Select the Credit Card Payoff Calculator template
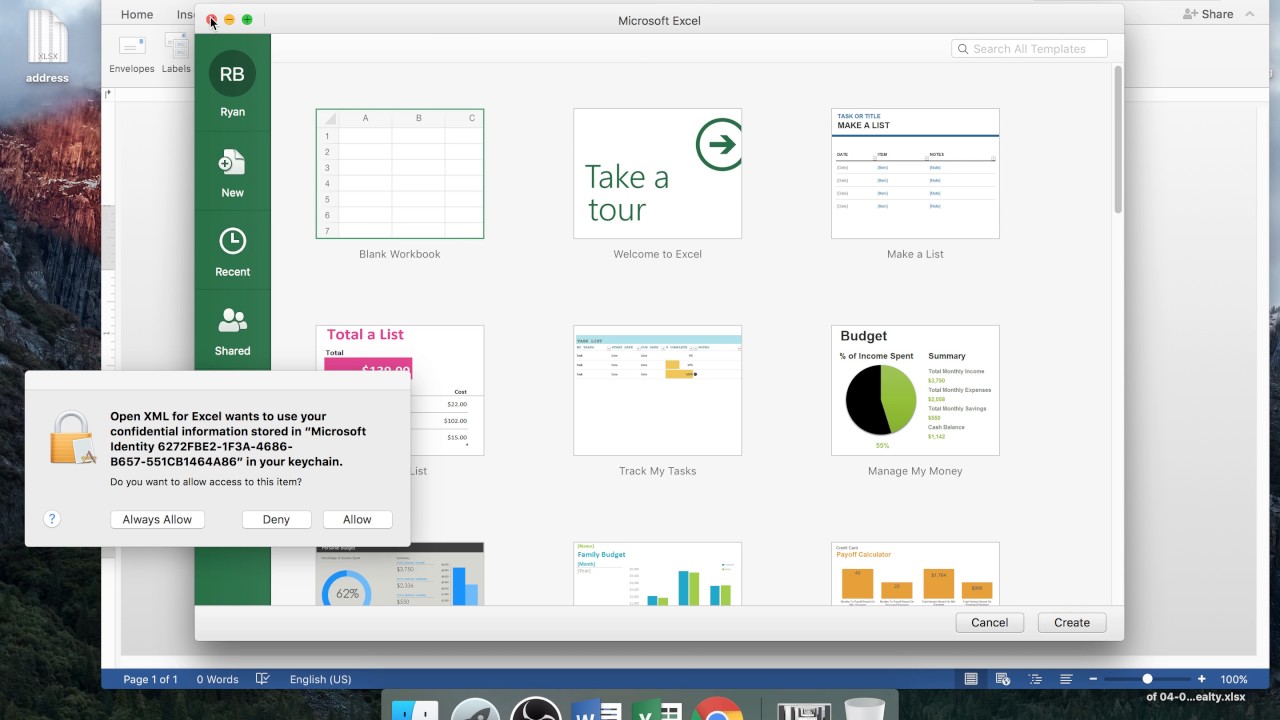1280x720 pixels. pos(915,574)
